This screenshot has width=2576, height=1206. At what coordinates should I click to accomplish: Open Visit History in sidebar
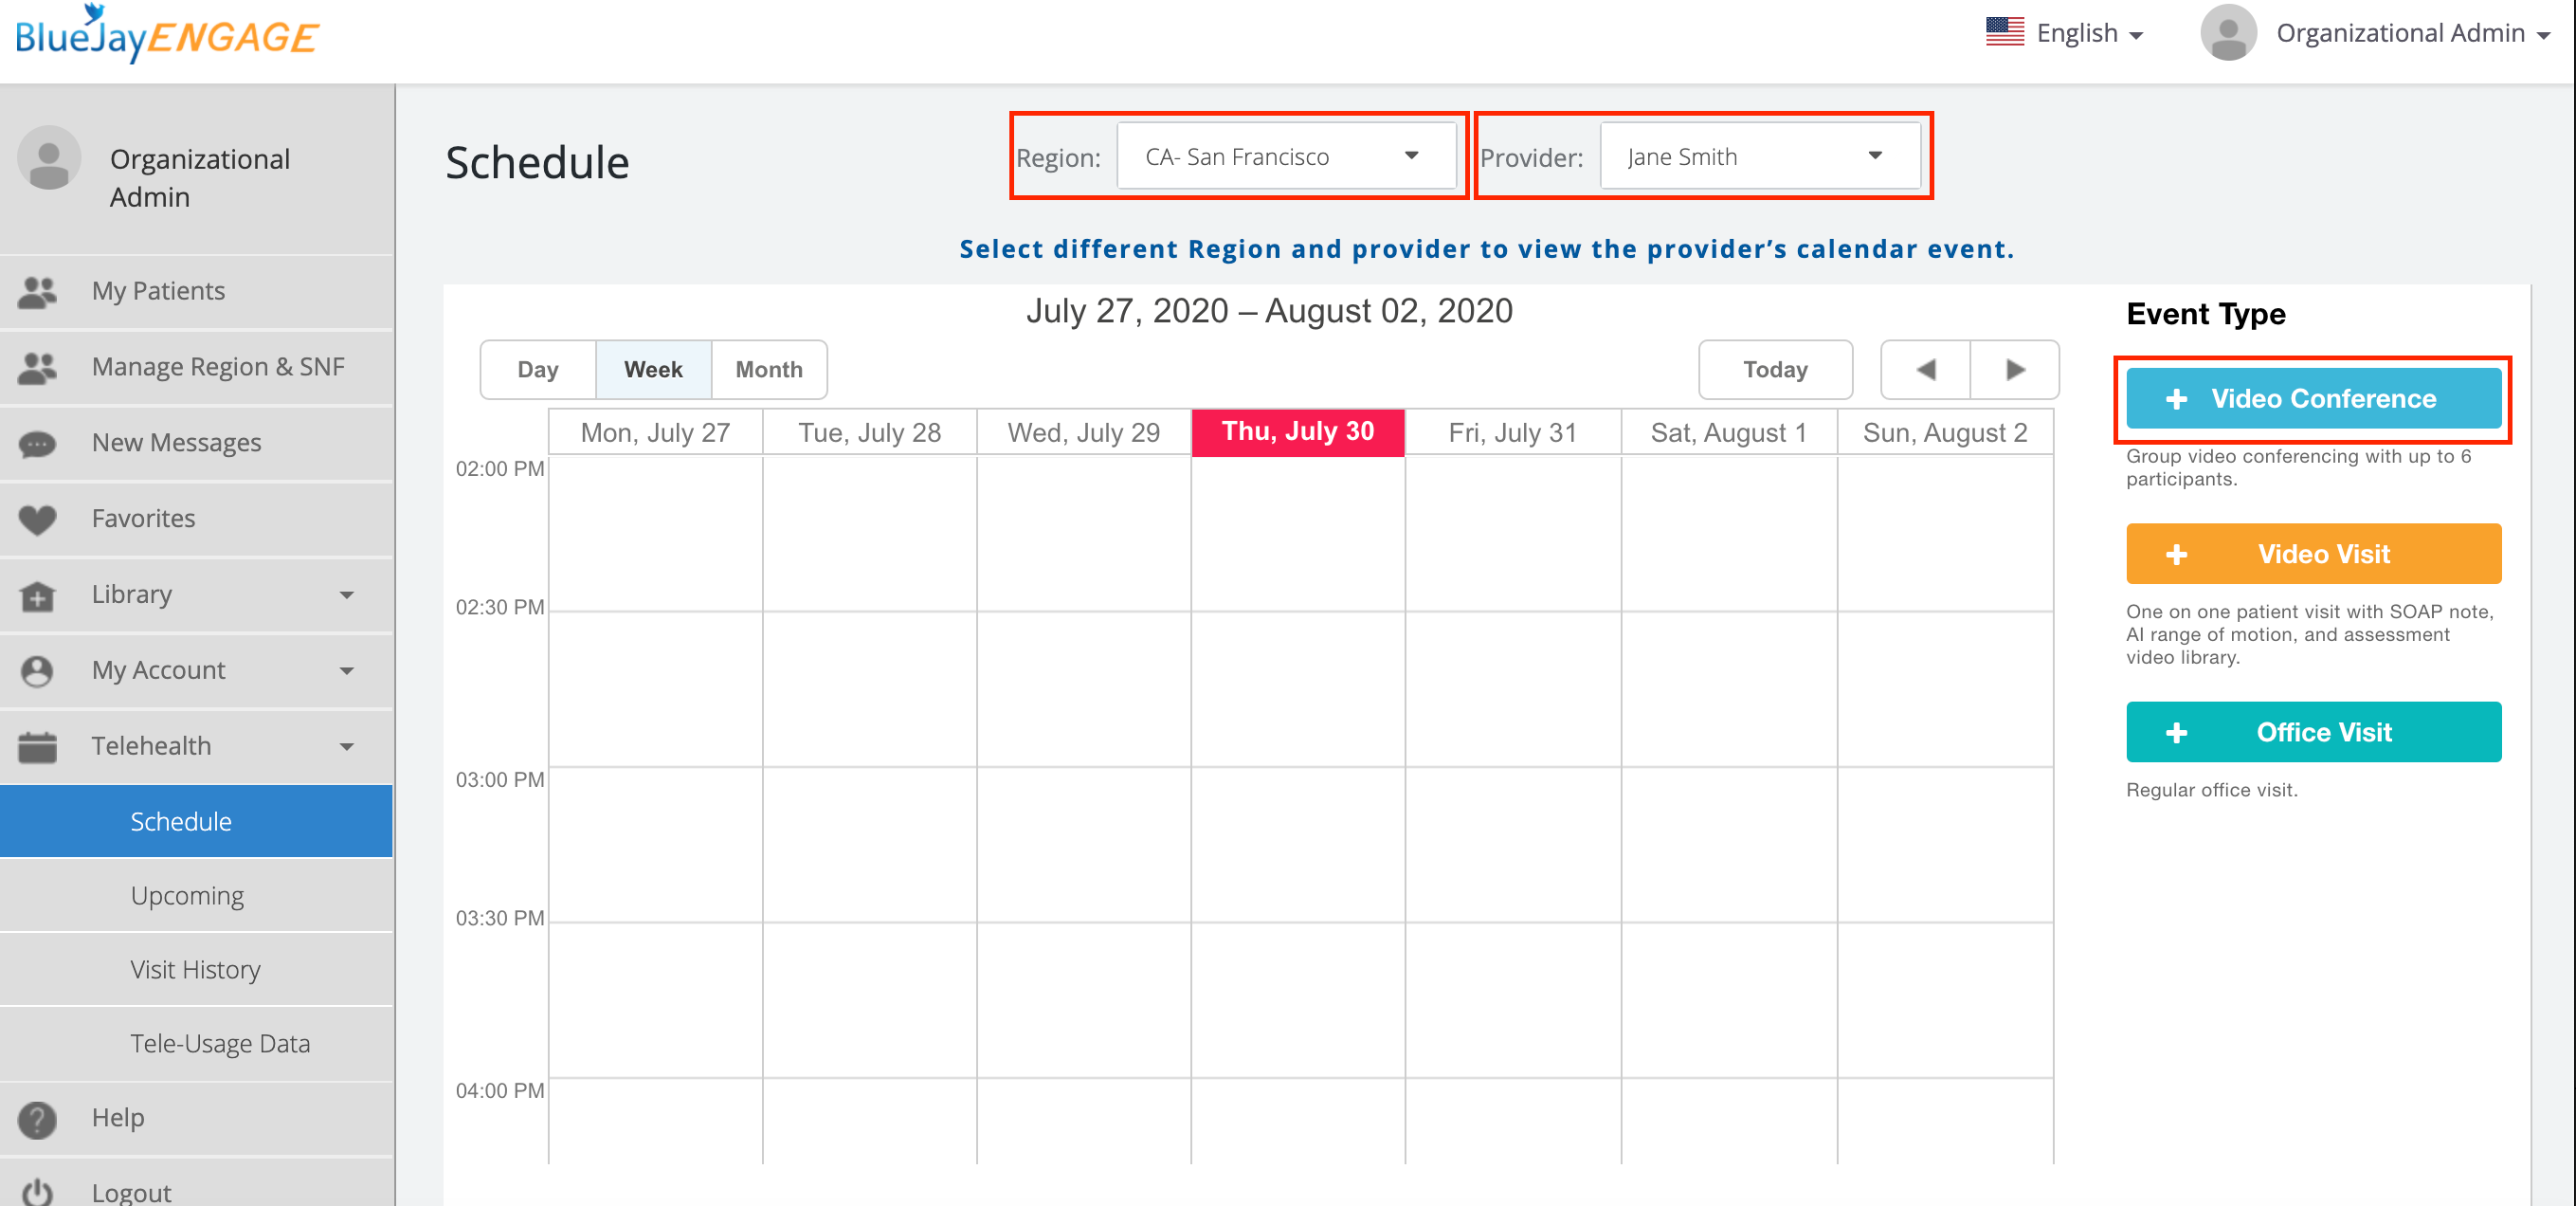[195, 970]
